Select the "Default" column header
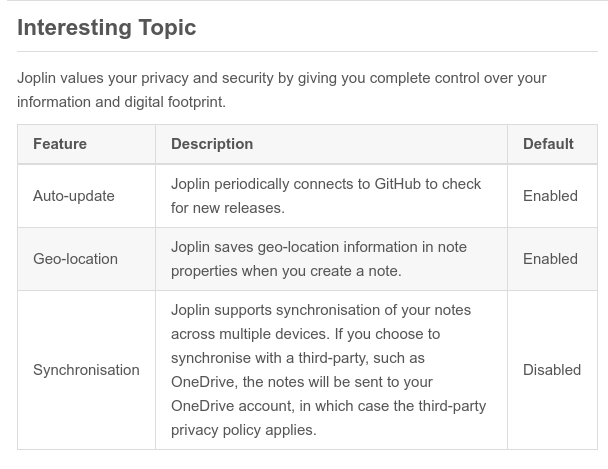This screenshot has height=469, width=608. point(548,144)
